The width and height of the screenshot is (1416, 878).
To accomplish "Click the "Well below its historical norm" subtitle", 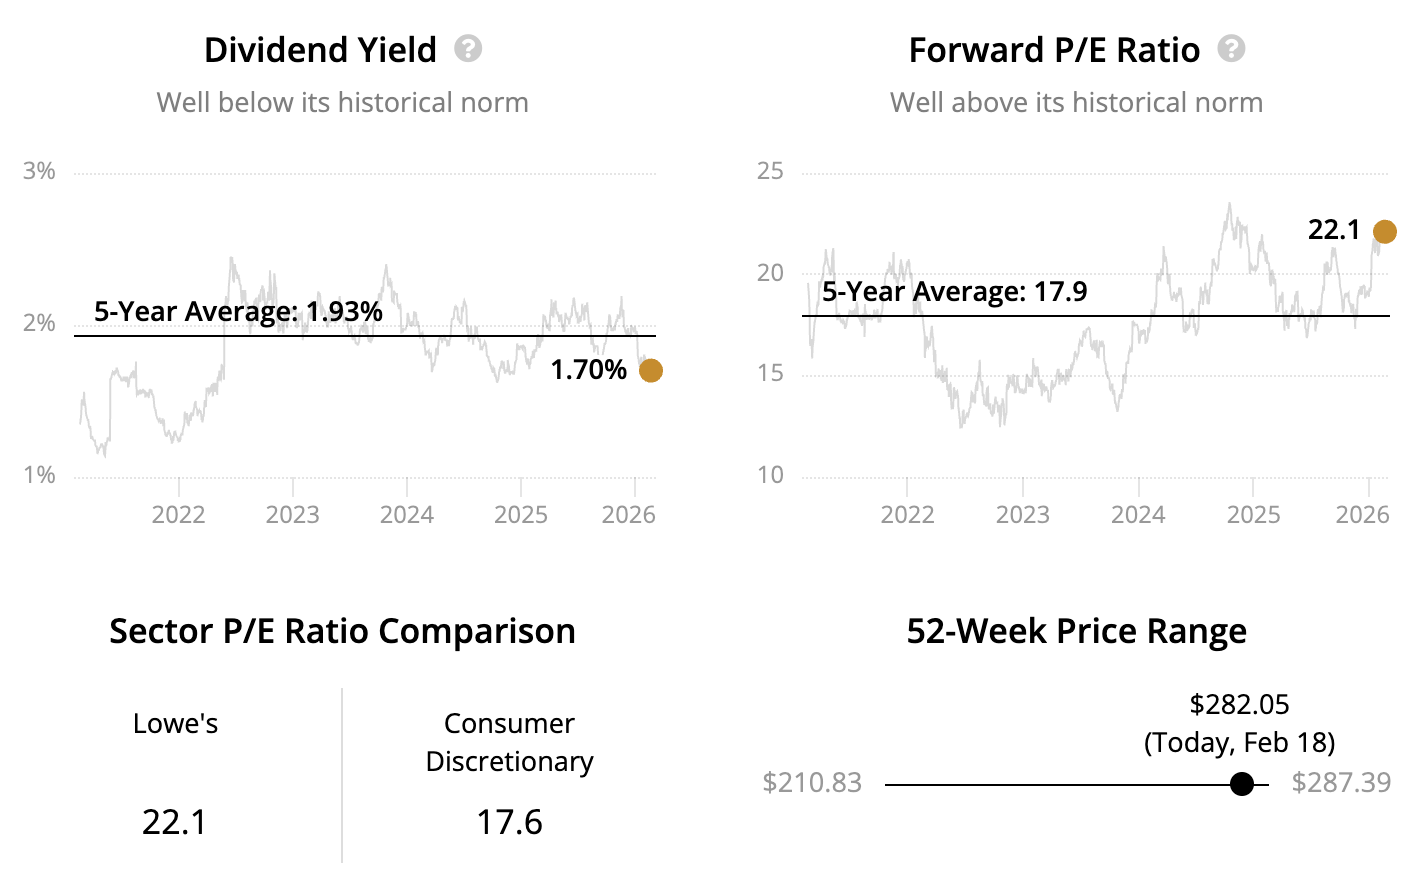I will pos(342,102).
